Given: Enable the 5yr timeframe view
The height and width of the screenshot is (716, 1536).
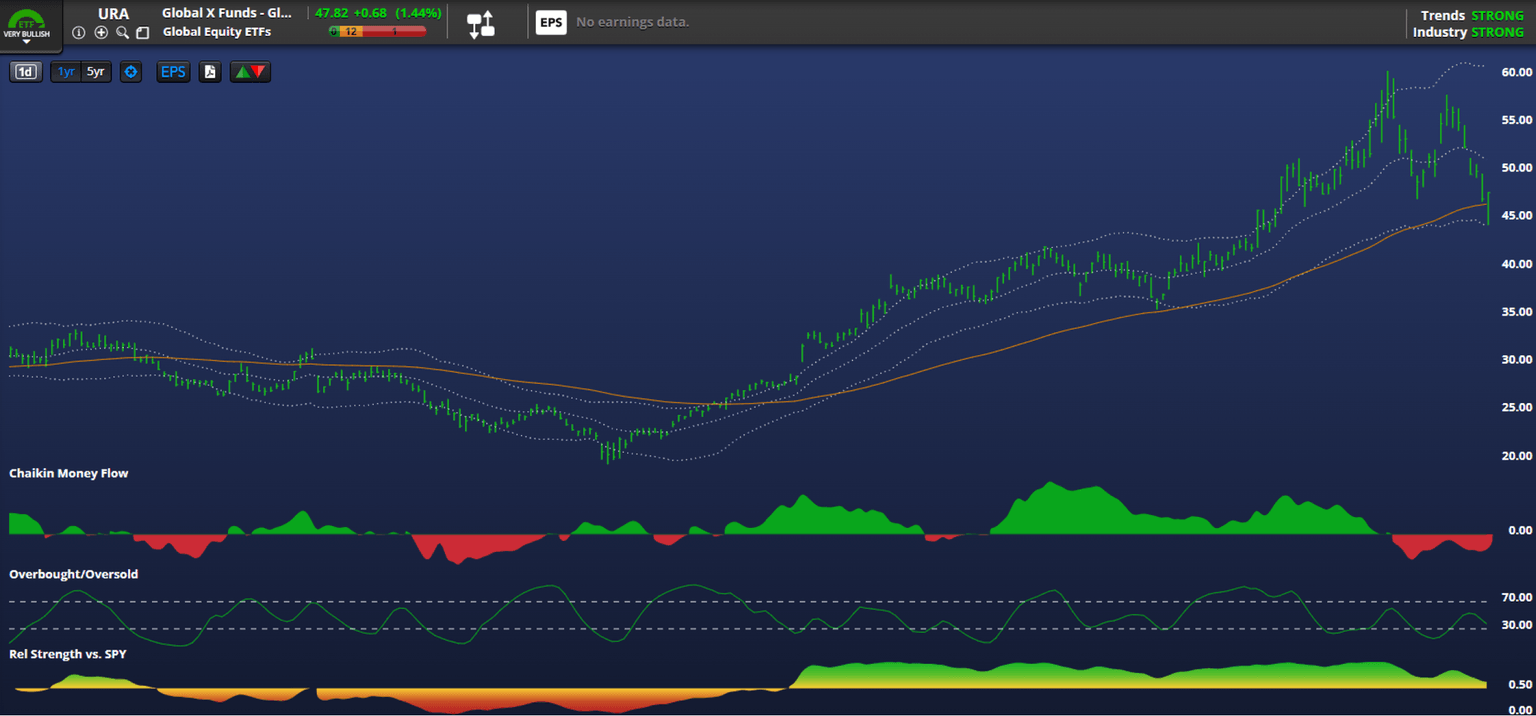Looking at the screenshot, I should (x=95, y=71).
